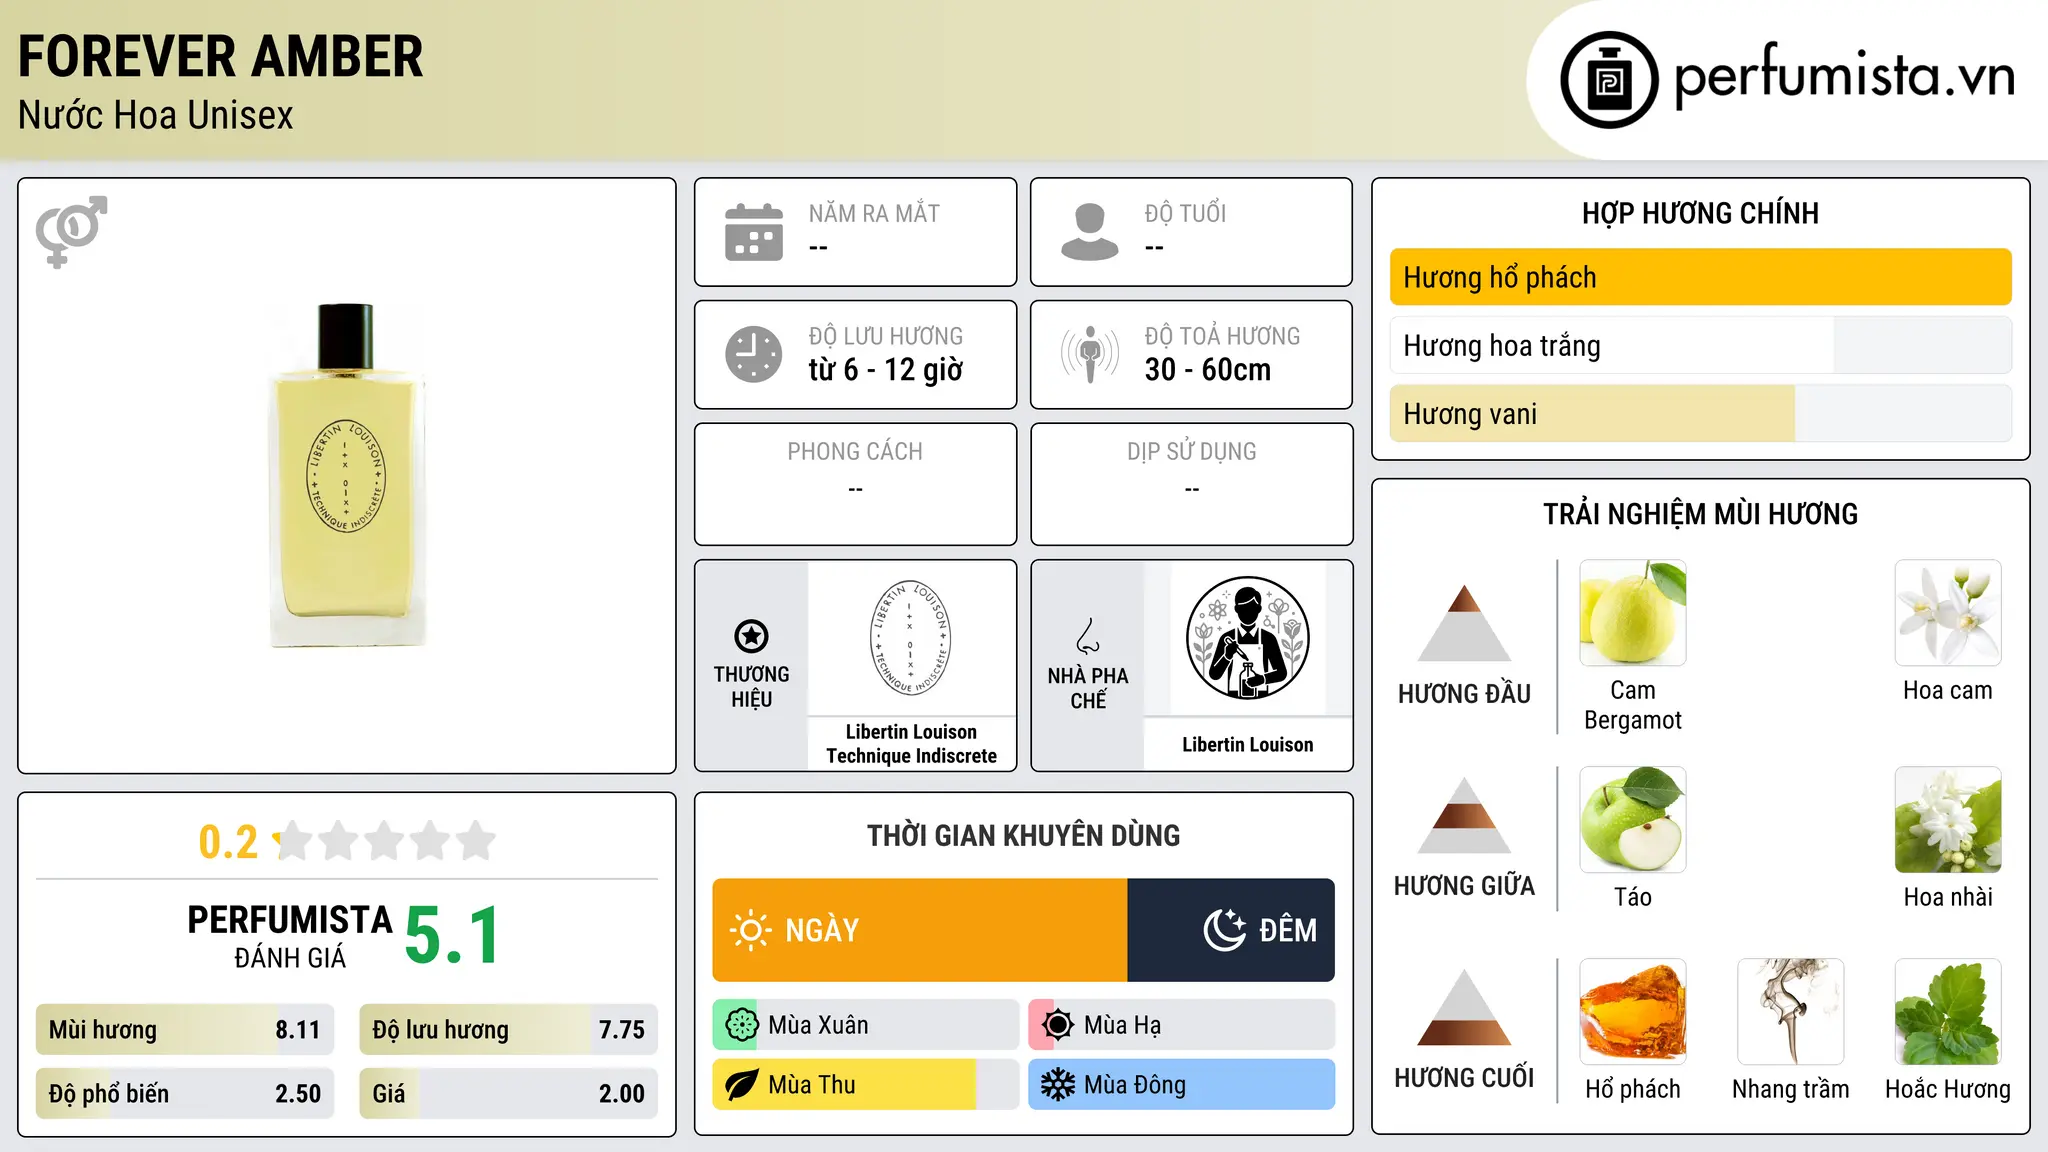The height and width of the screenshot is (1152, 2048).
Task: Click the Dịp sử dụng label
Action: click(x=1191, y=452)
